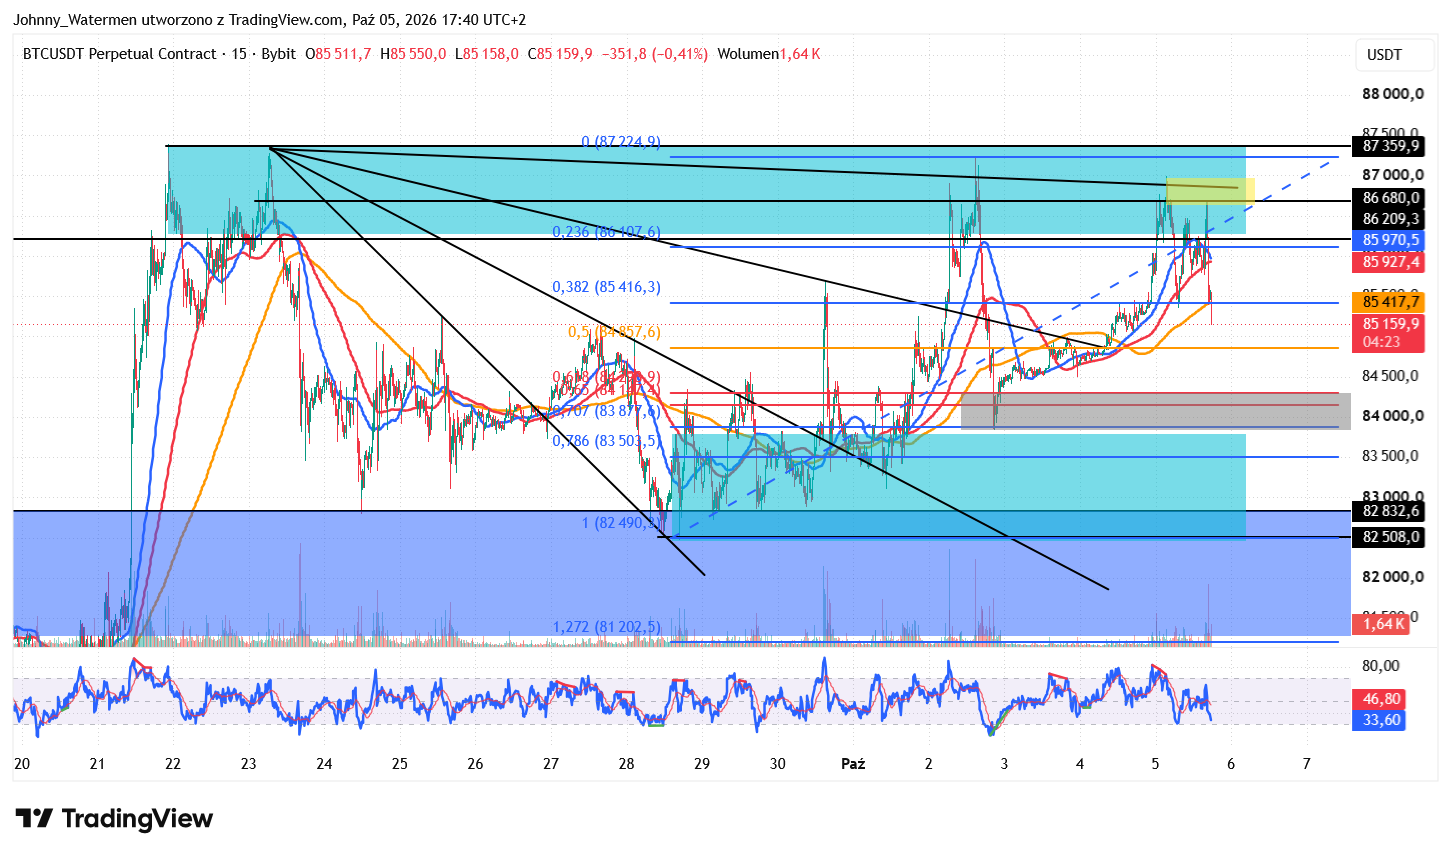Click the low price value L85 158,0
The image size is (1451, 856).
(x=487, y=54)
